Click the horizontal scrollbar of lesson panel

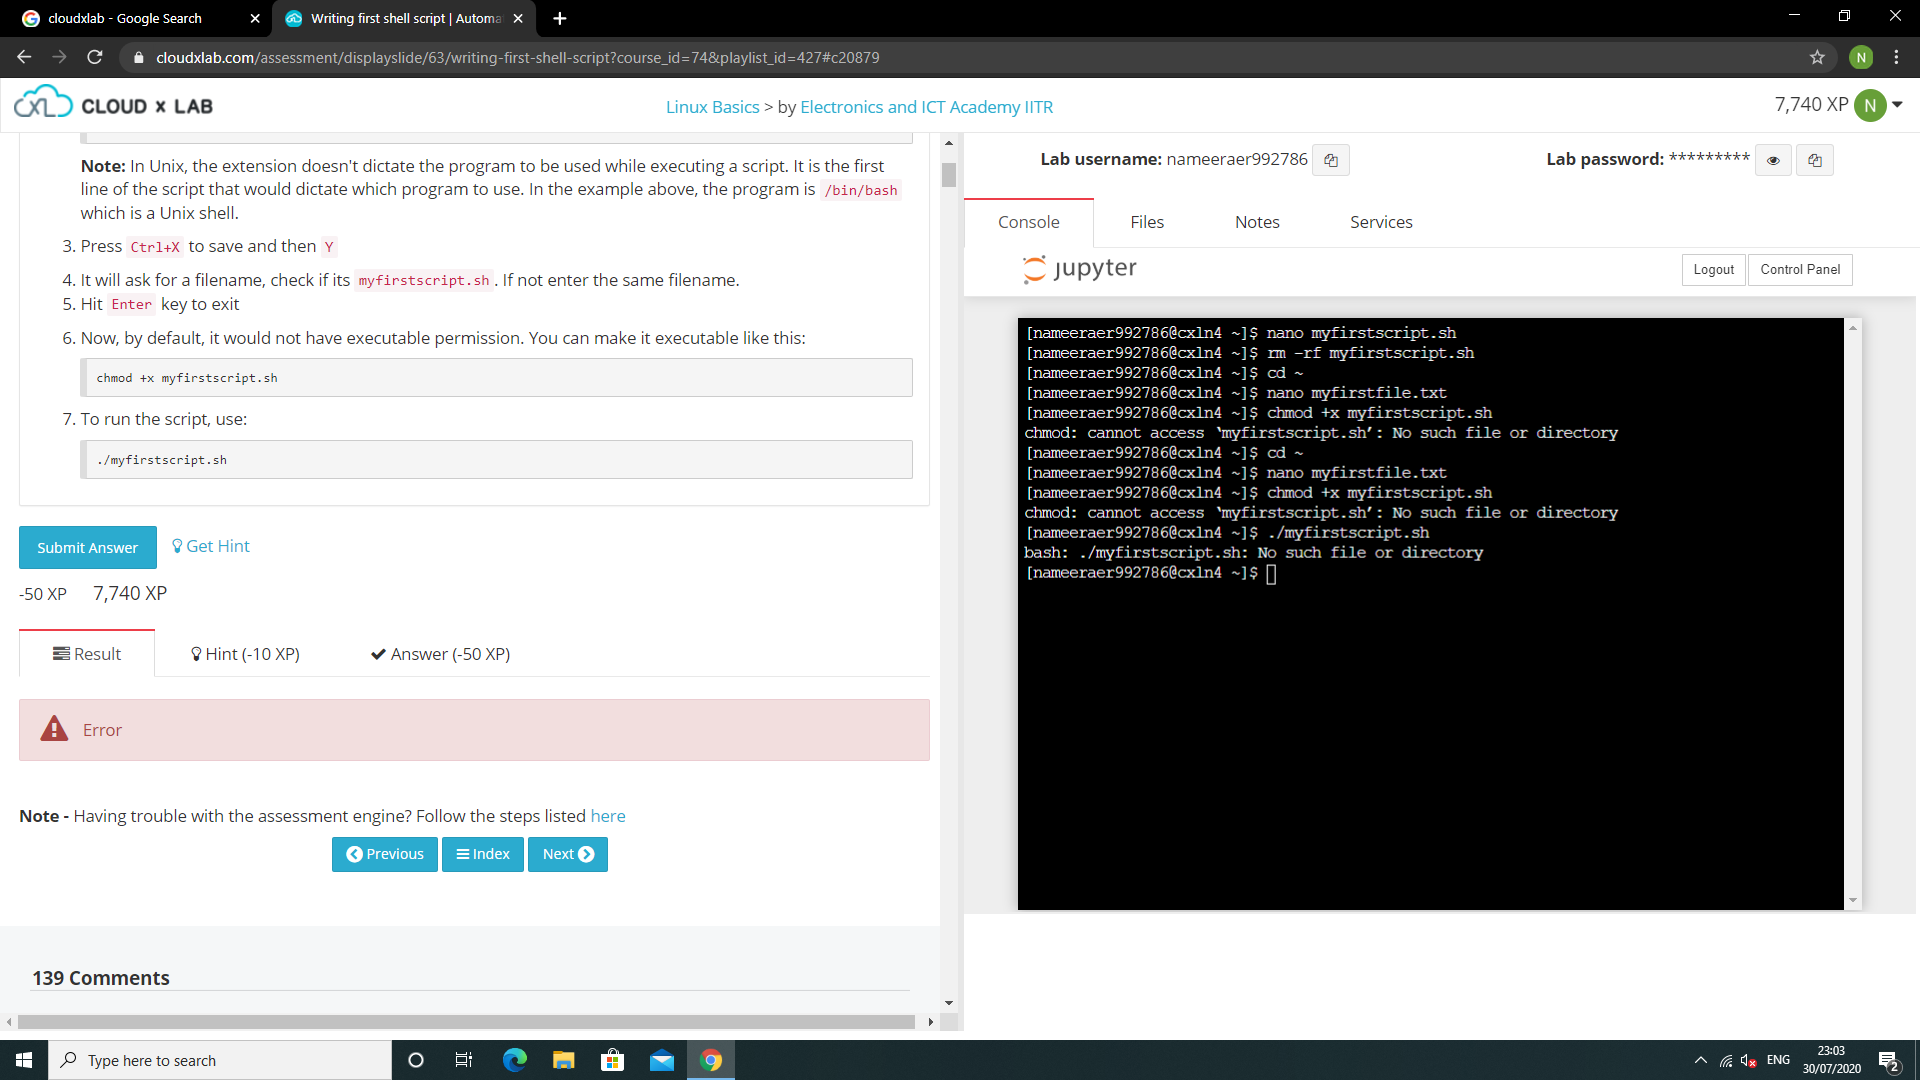(x=466, y=1022)
